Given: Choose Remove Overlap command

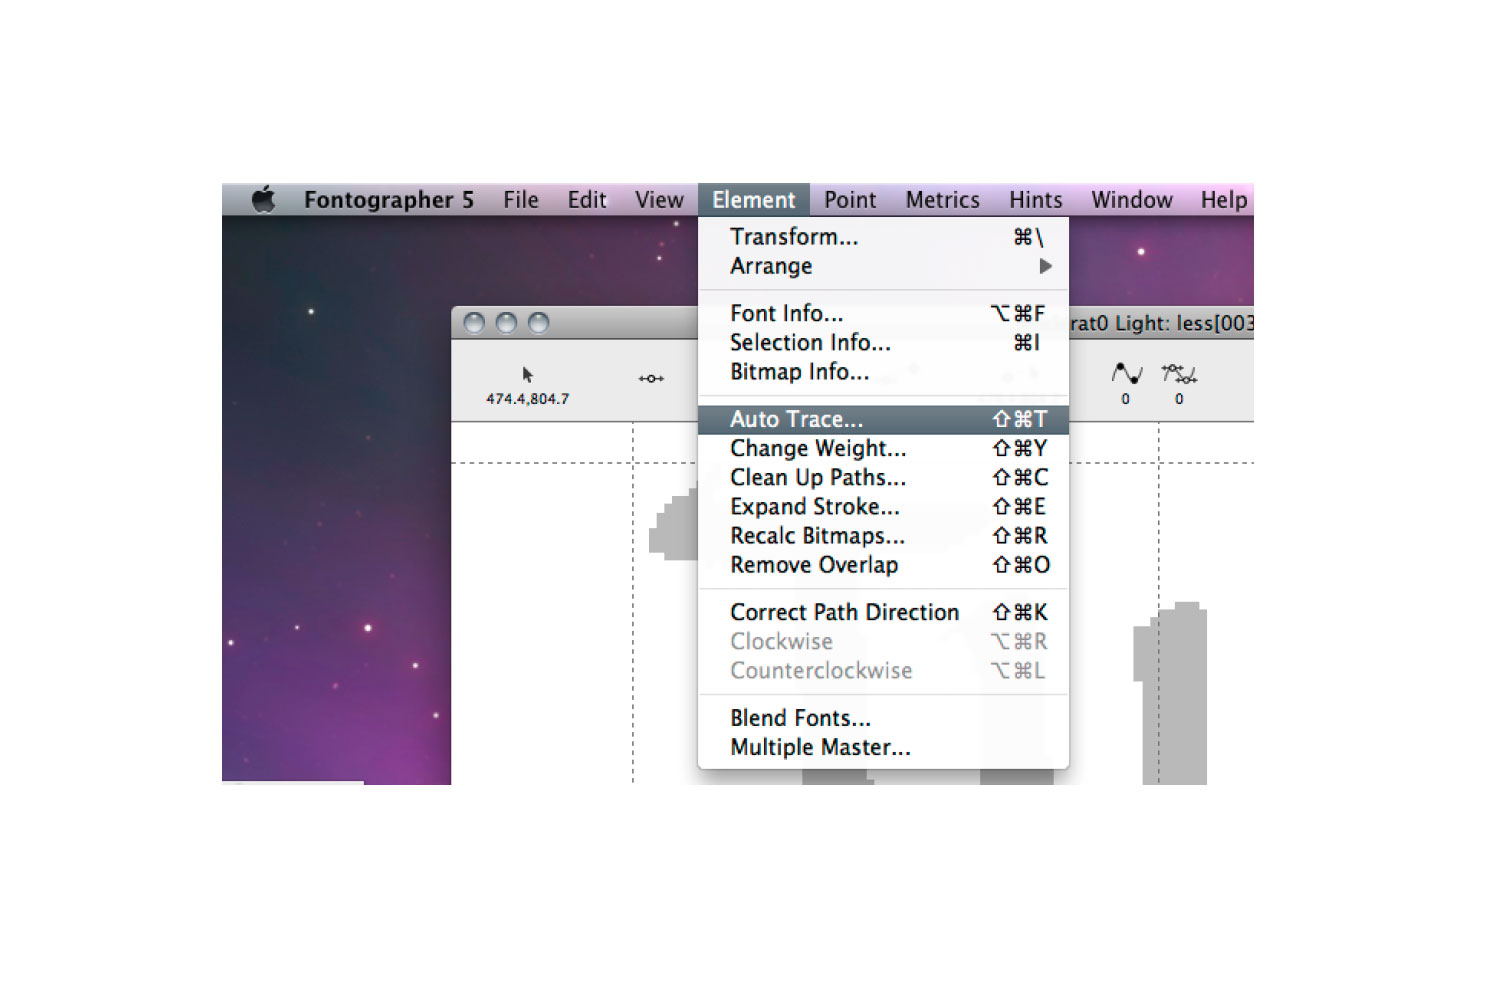Looking at the screenshot, I should coord(883,565).
